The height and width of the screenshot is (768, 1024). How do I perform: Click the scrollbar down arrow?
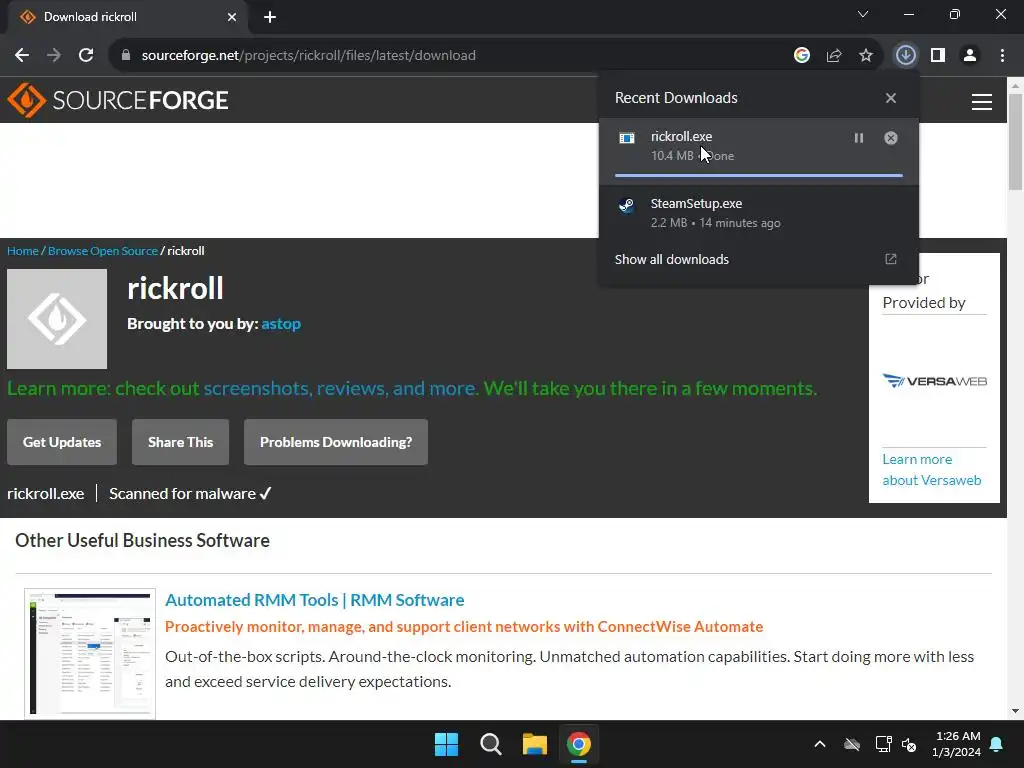point(1016,711)
